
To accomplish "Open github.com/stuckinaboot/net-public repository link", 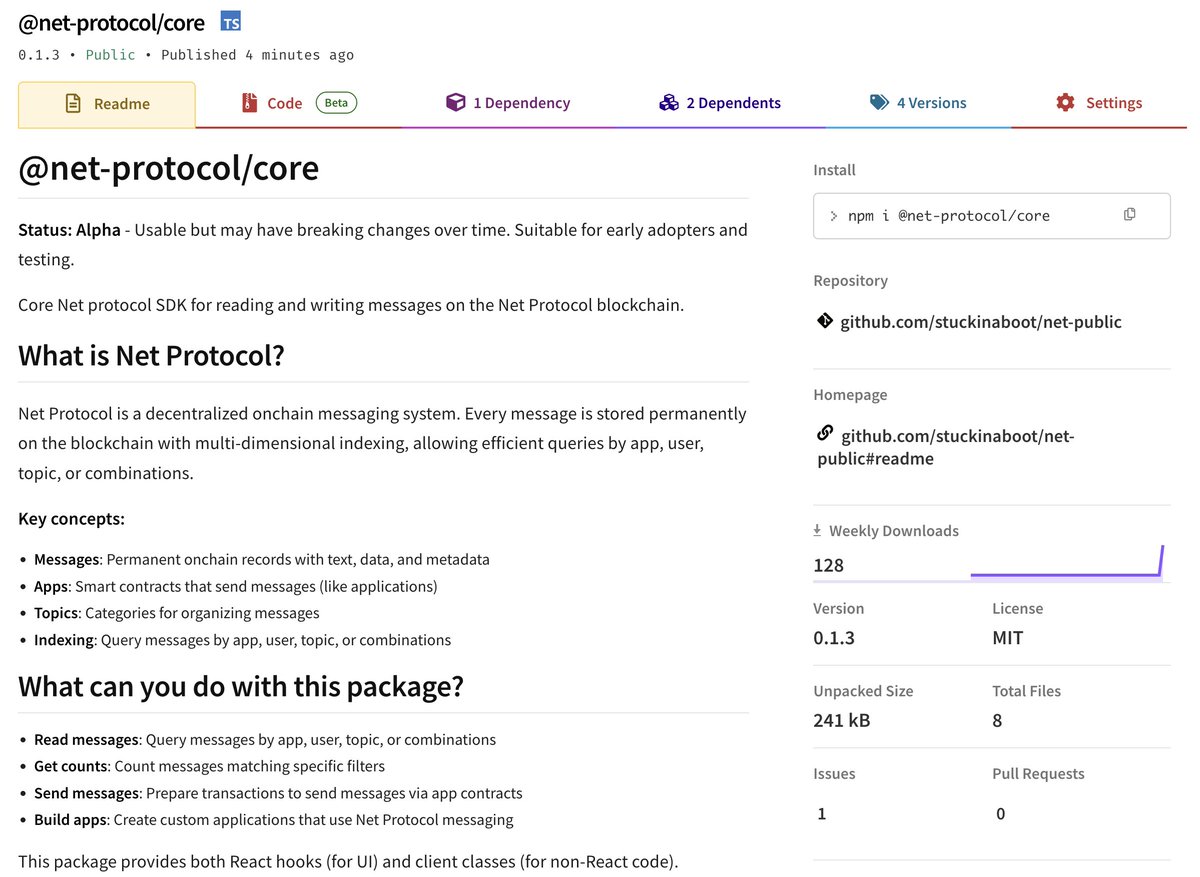I will 980,322.
